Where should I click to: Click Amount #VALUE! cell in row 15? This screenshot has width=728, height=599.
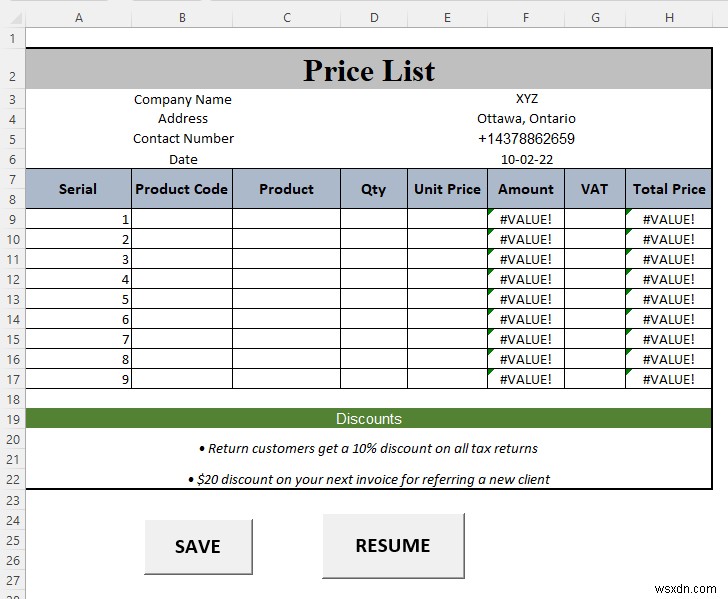pyautogui.click(x=526, y=339)
